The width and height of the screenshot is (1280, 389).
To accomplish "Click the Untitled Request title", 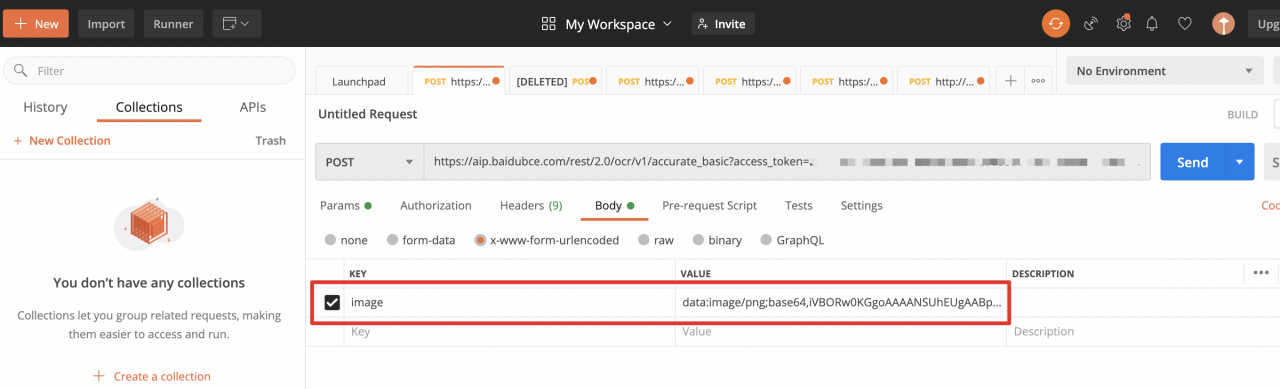I will 368,114.
